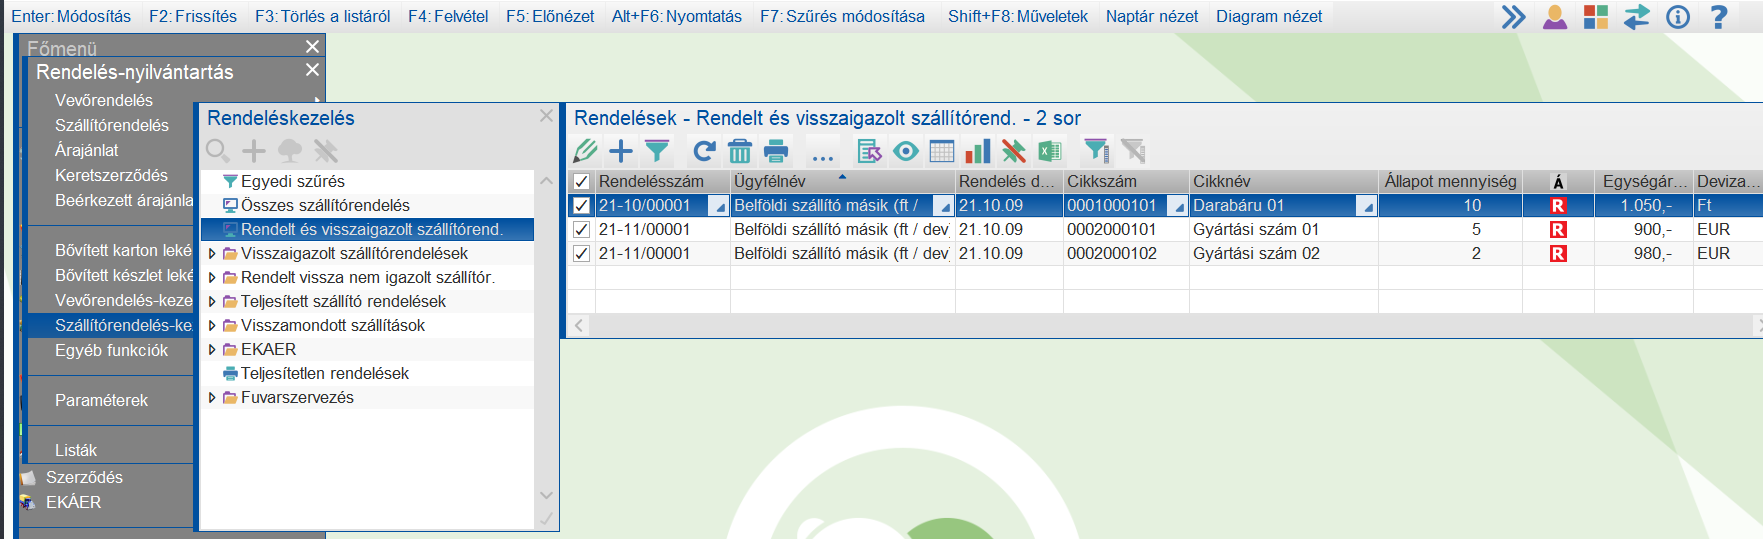Select Egyedi szűrés in the tree
Screen dimensions: 1763x539
click(x=293, y=181)
